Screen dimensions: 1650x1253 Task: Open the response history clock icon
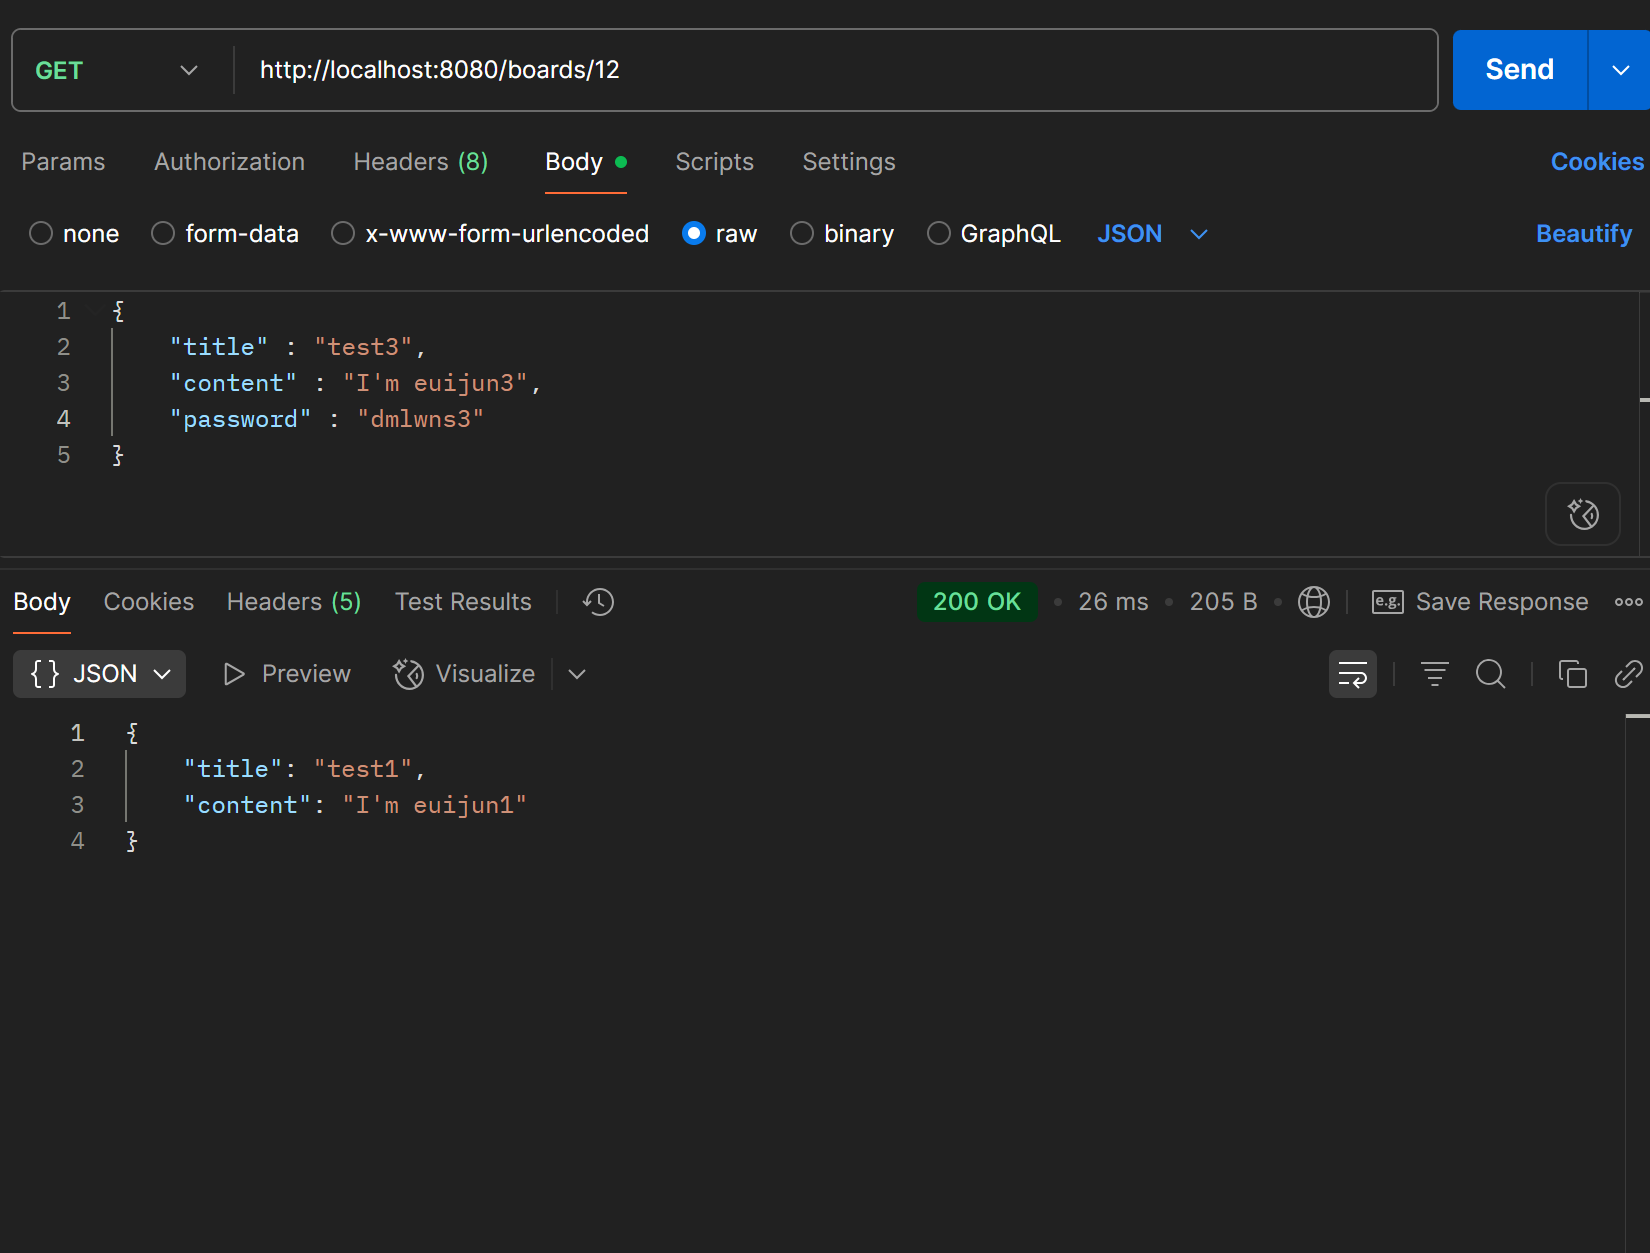tap(599, 602)
